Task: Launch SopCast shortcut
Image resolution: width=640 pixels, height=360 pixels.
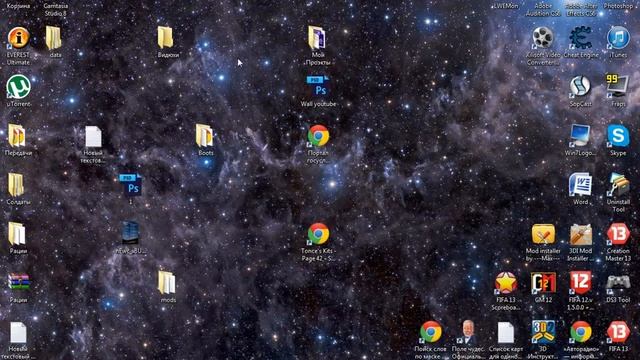Action: (580, 87)
